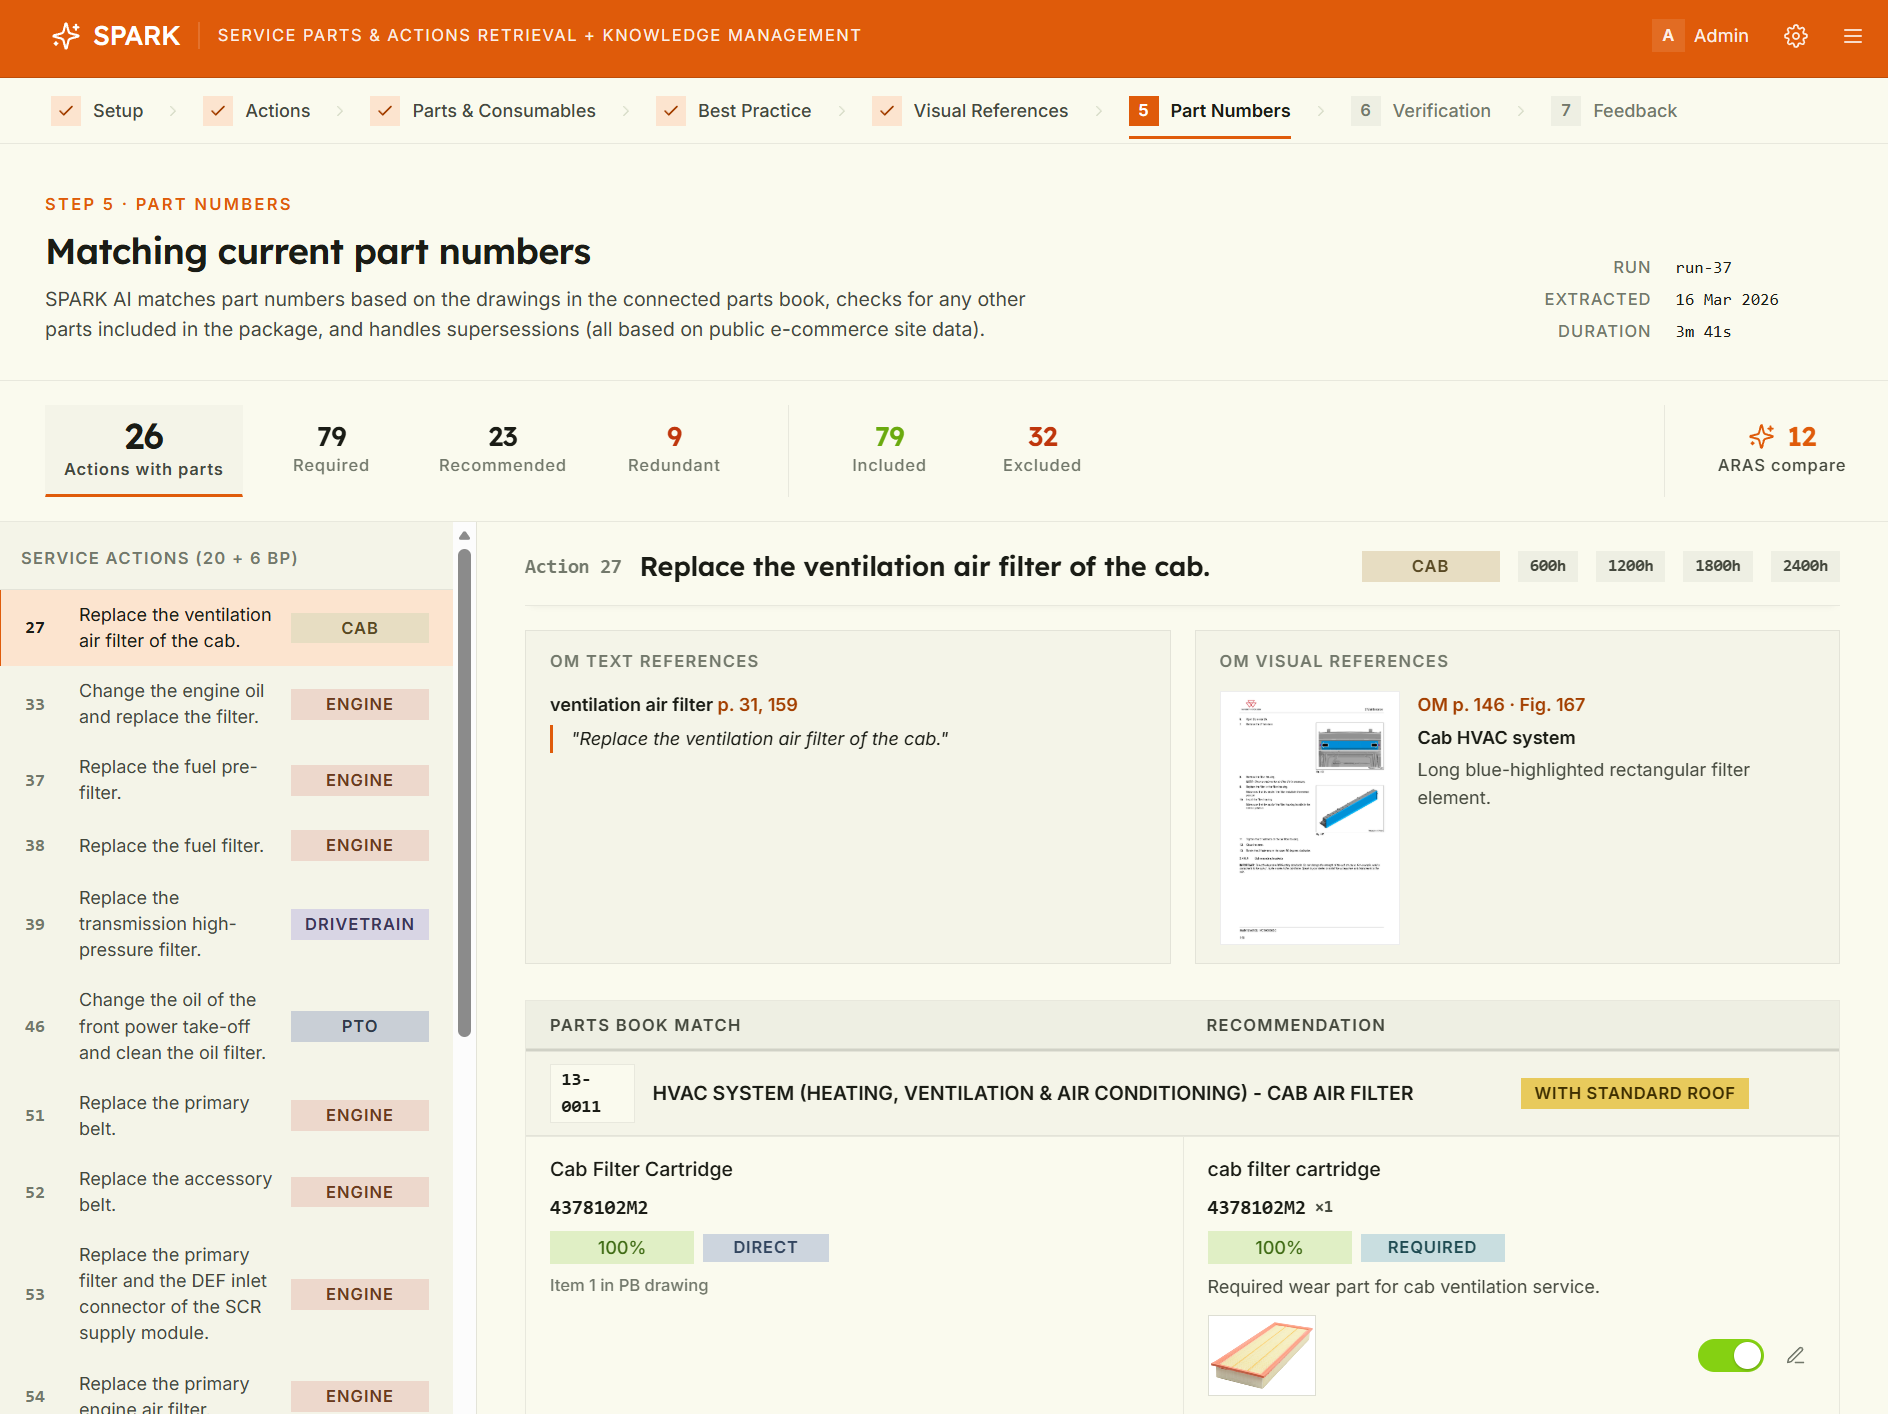The width and height of the screenshot is (1888, 1414).
Task: Click the Best Practice checkmark icon
Action: tap(671, 111)
